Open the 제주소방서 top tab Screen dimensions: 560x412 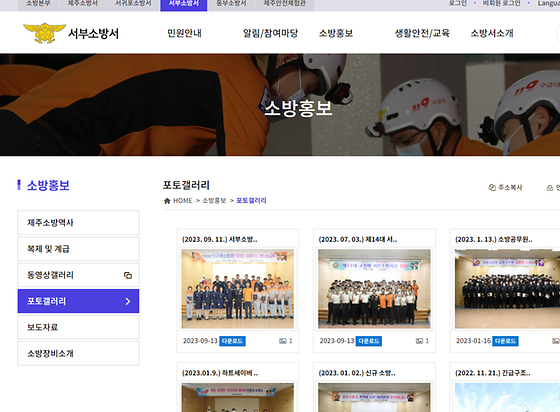point(82,4)
